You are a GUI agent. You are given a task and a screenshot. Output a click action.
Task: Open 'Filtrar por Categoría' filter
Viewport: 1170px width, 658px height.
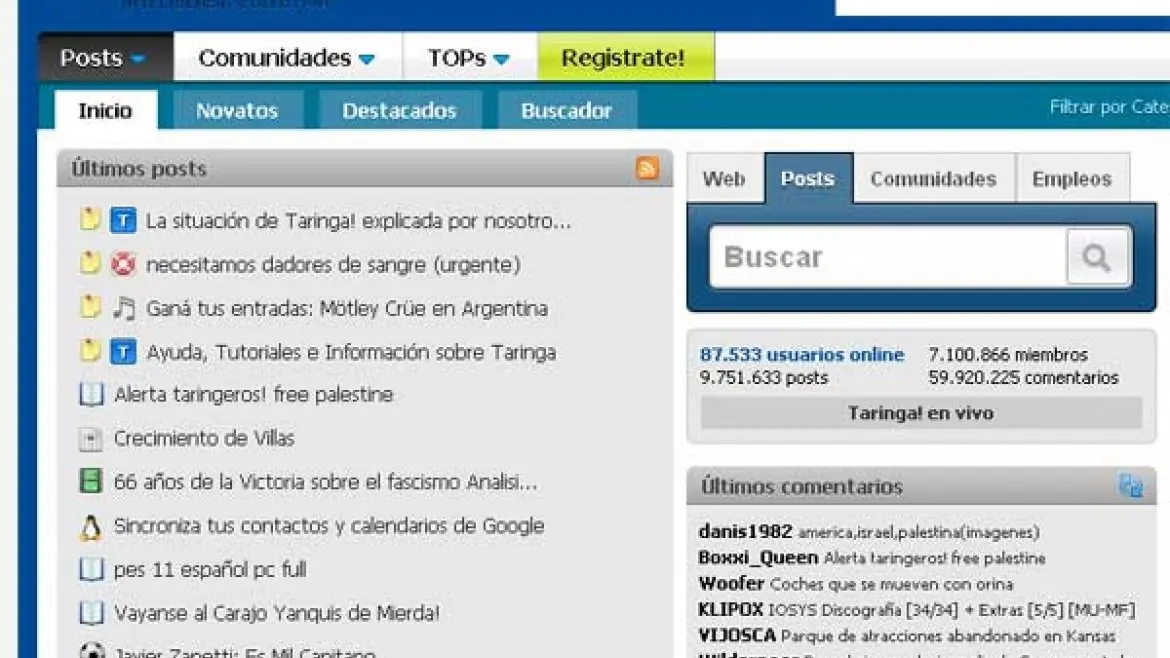tap(1110, 107)
